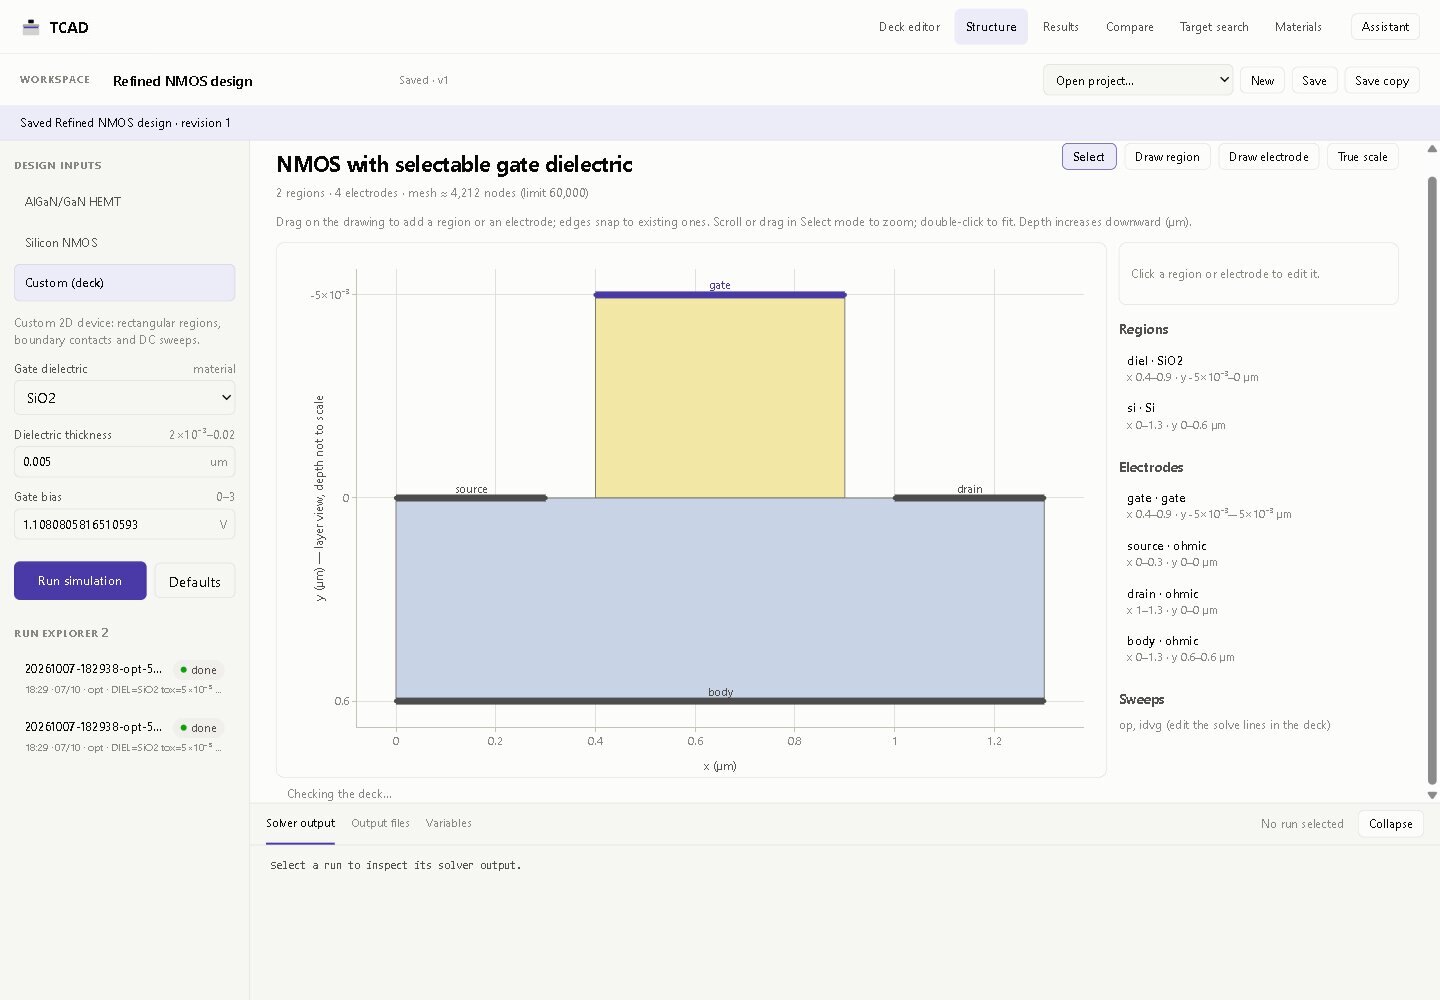1440x1000 pixels.
Task: Switch to the Structure tab
Action: (x=991, y=27)
